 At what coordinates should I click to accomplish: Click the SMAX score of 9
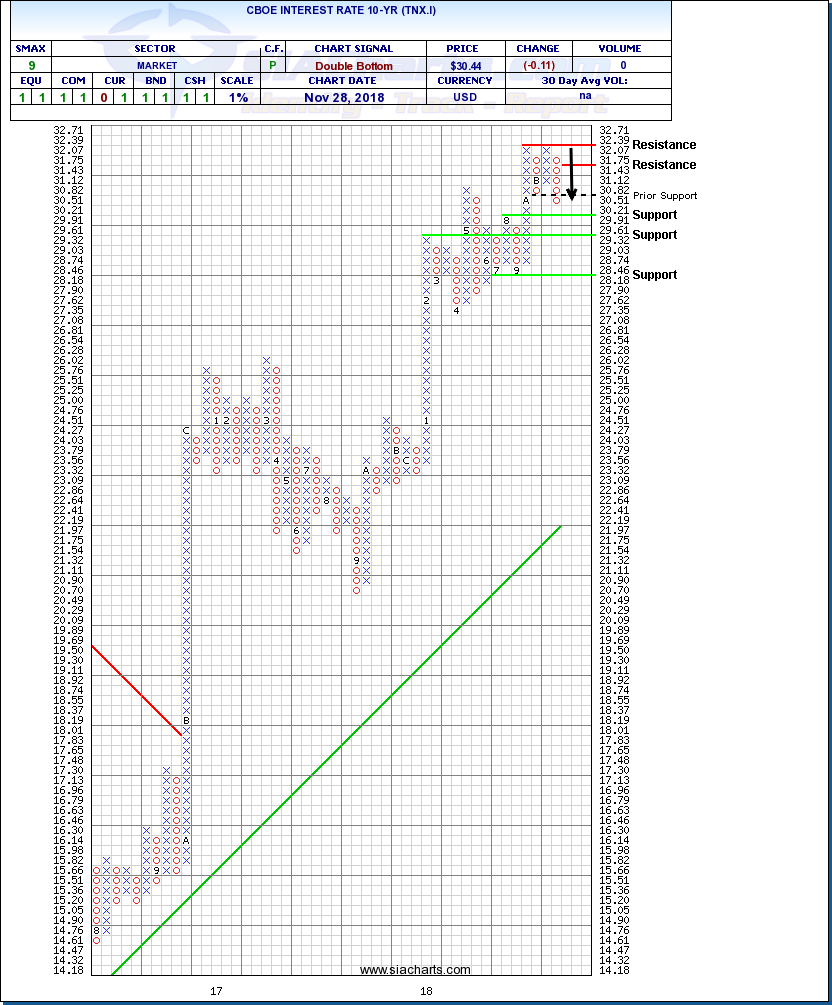[x=31, y=64]
